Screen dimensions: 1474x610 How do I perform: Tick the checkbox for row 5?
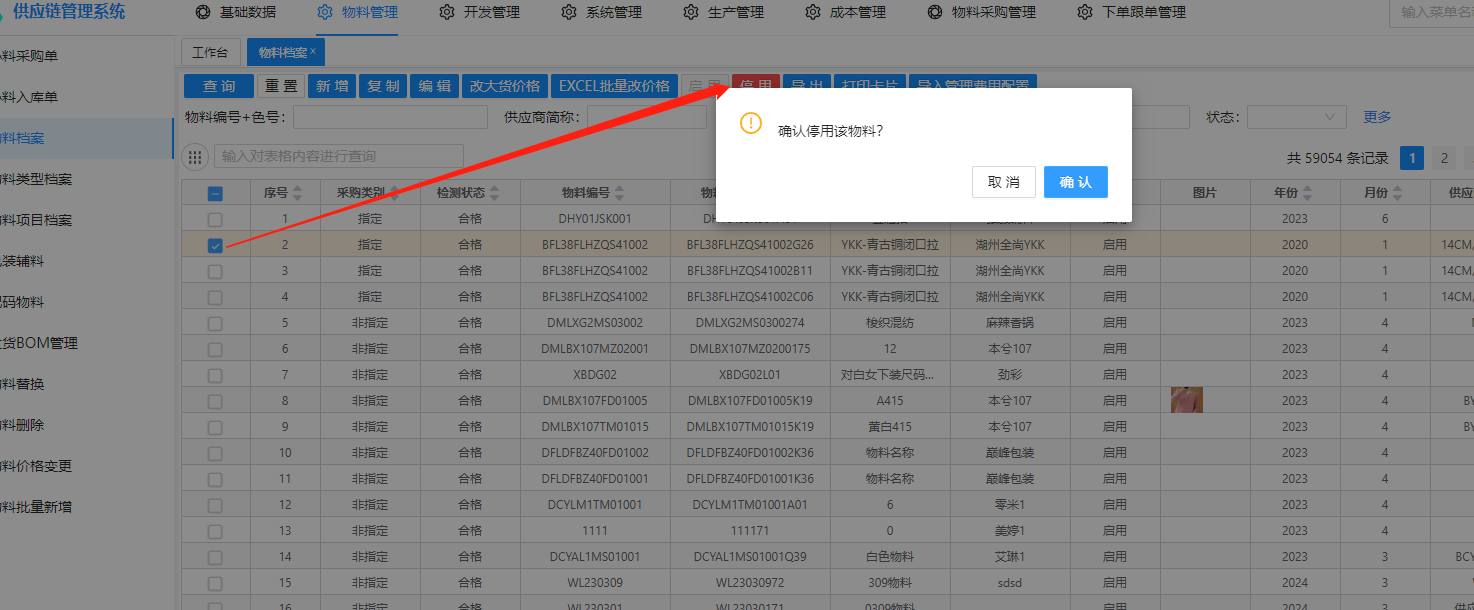(215, 323)
